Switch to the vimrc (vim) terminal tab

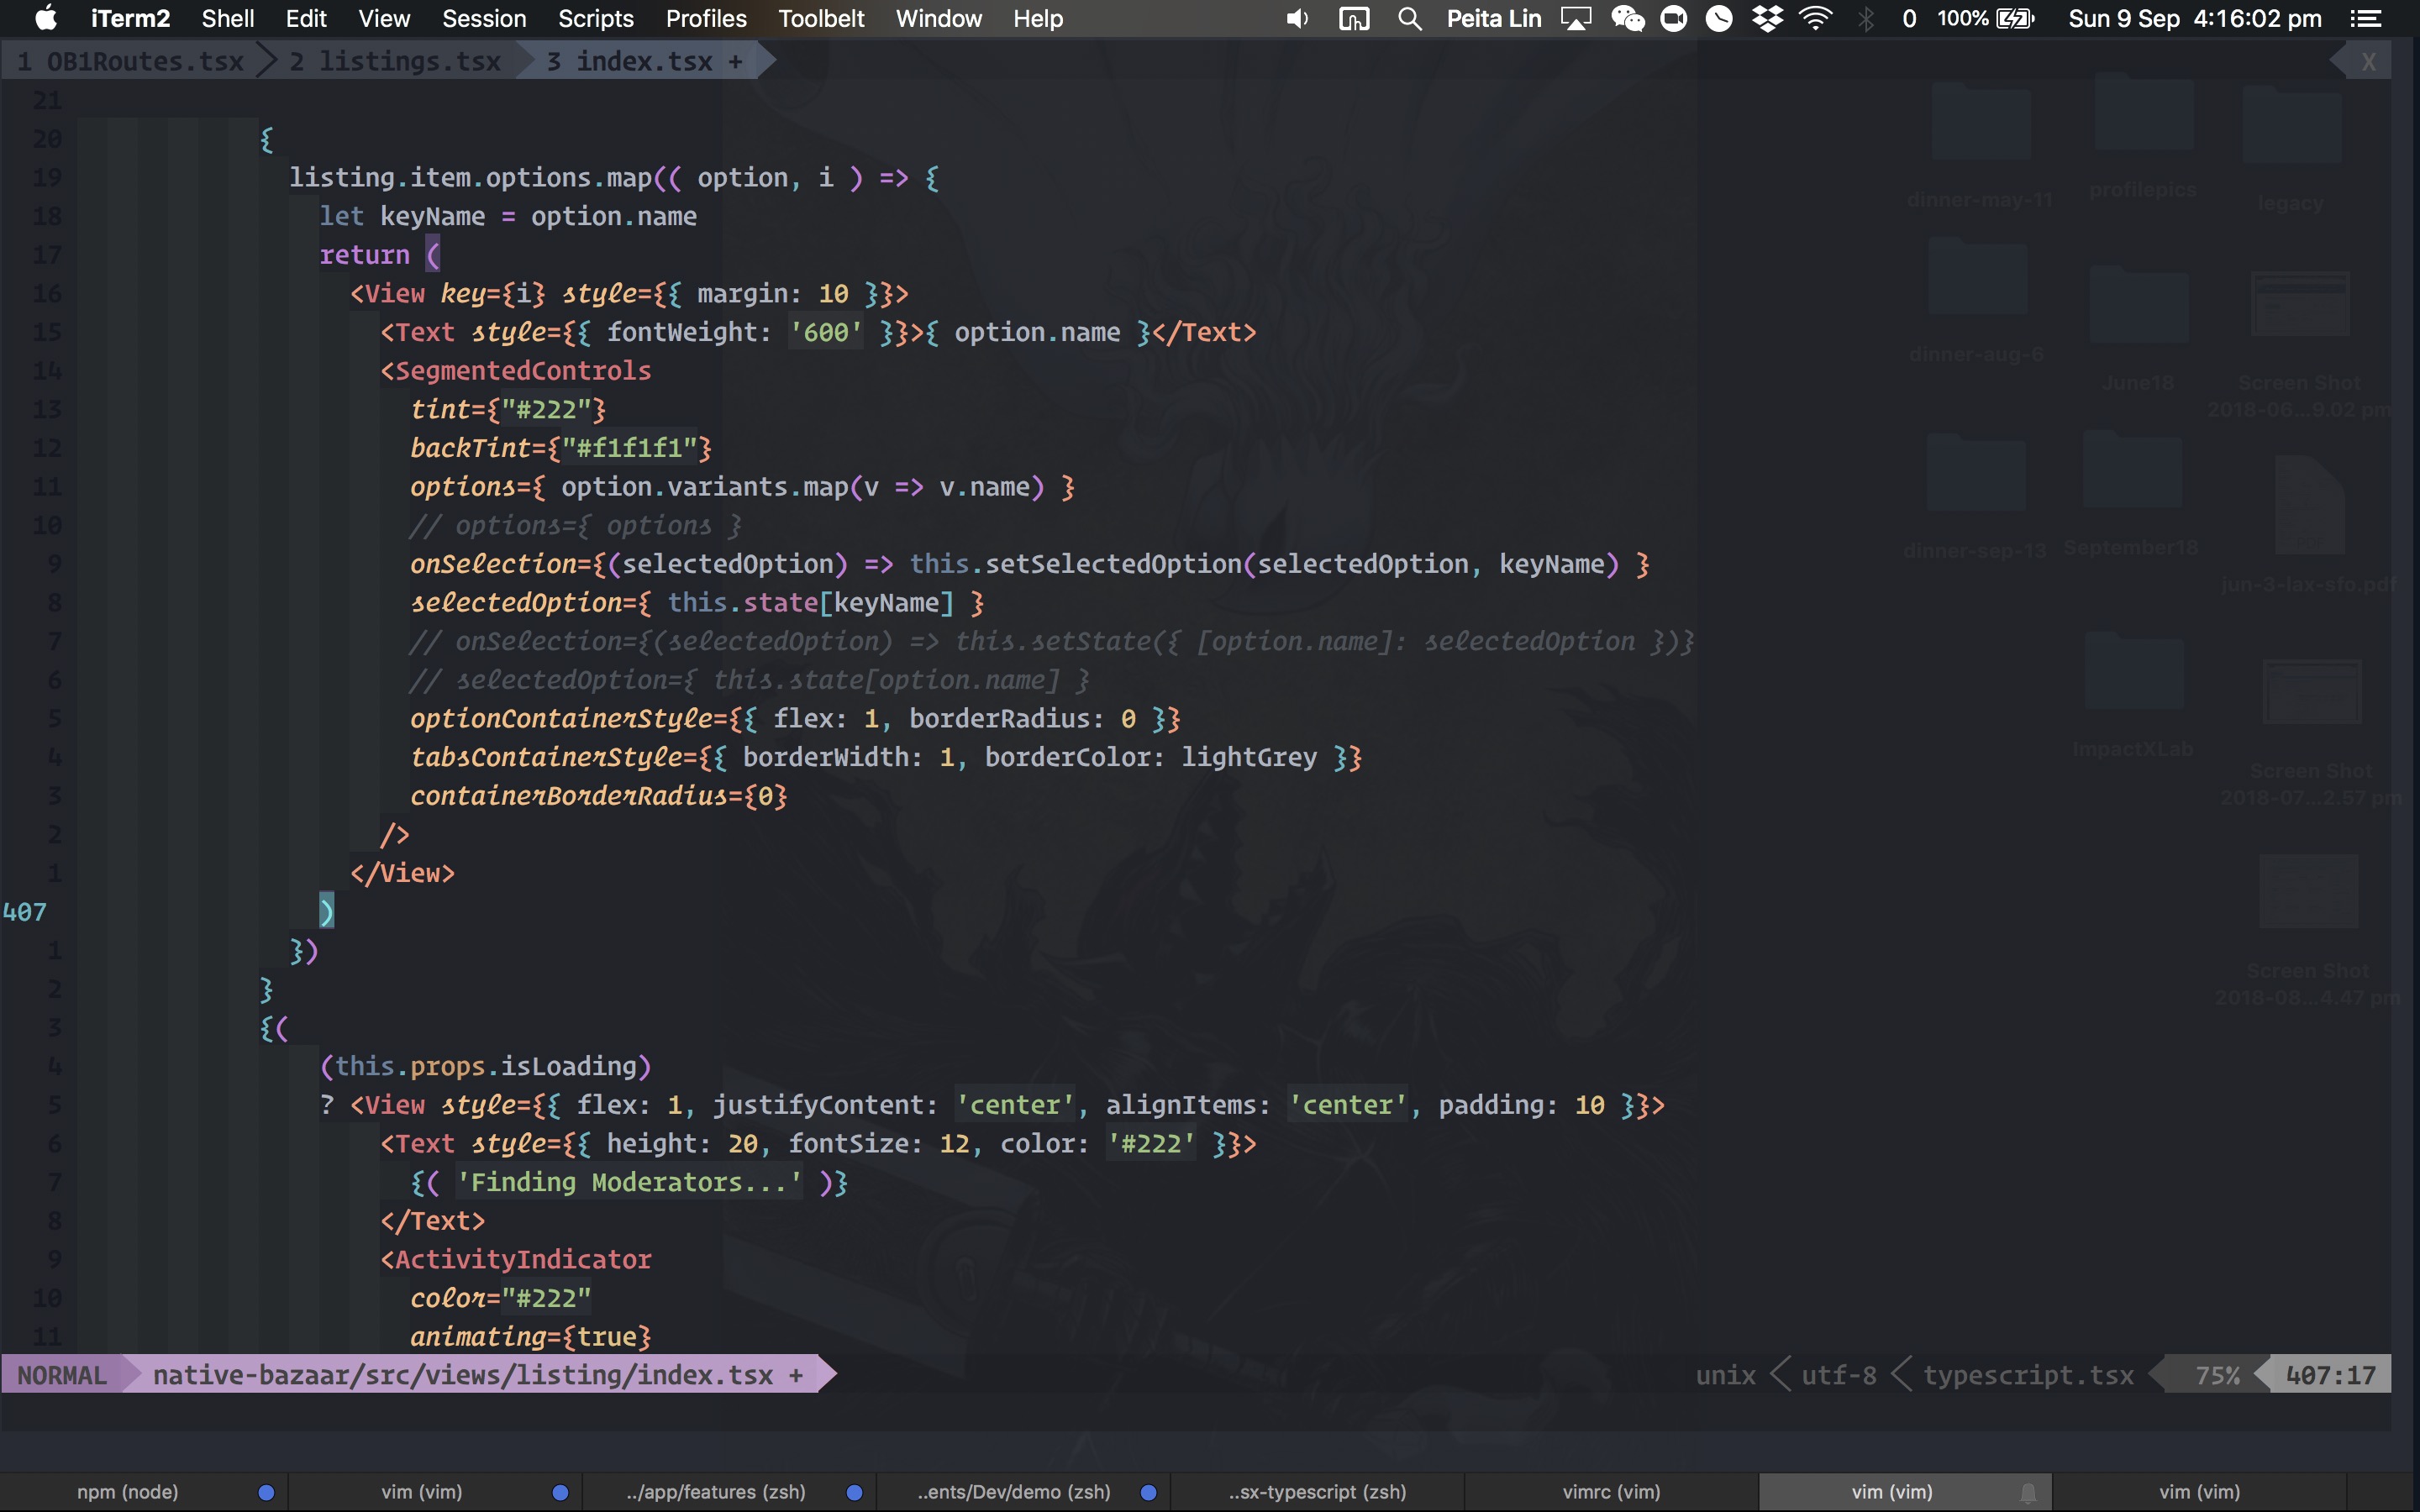[1611, 1492]
